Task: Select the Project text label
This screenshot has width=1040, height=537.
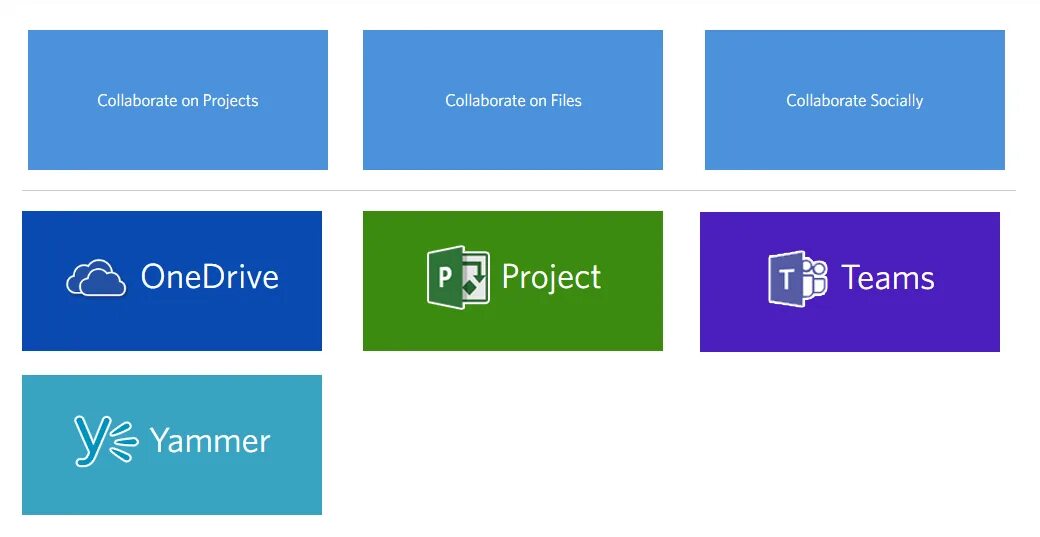Action: (x=551, y=278)
